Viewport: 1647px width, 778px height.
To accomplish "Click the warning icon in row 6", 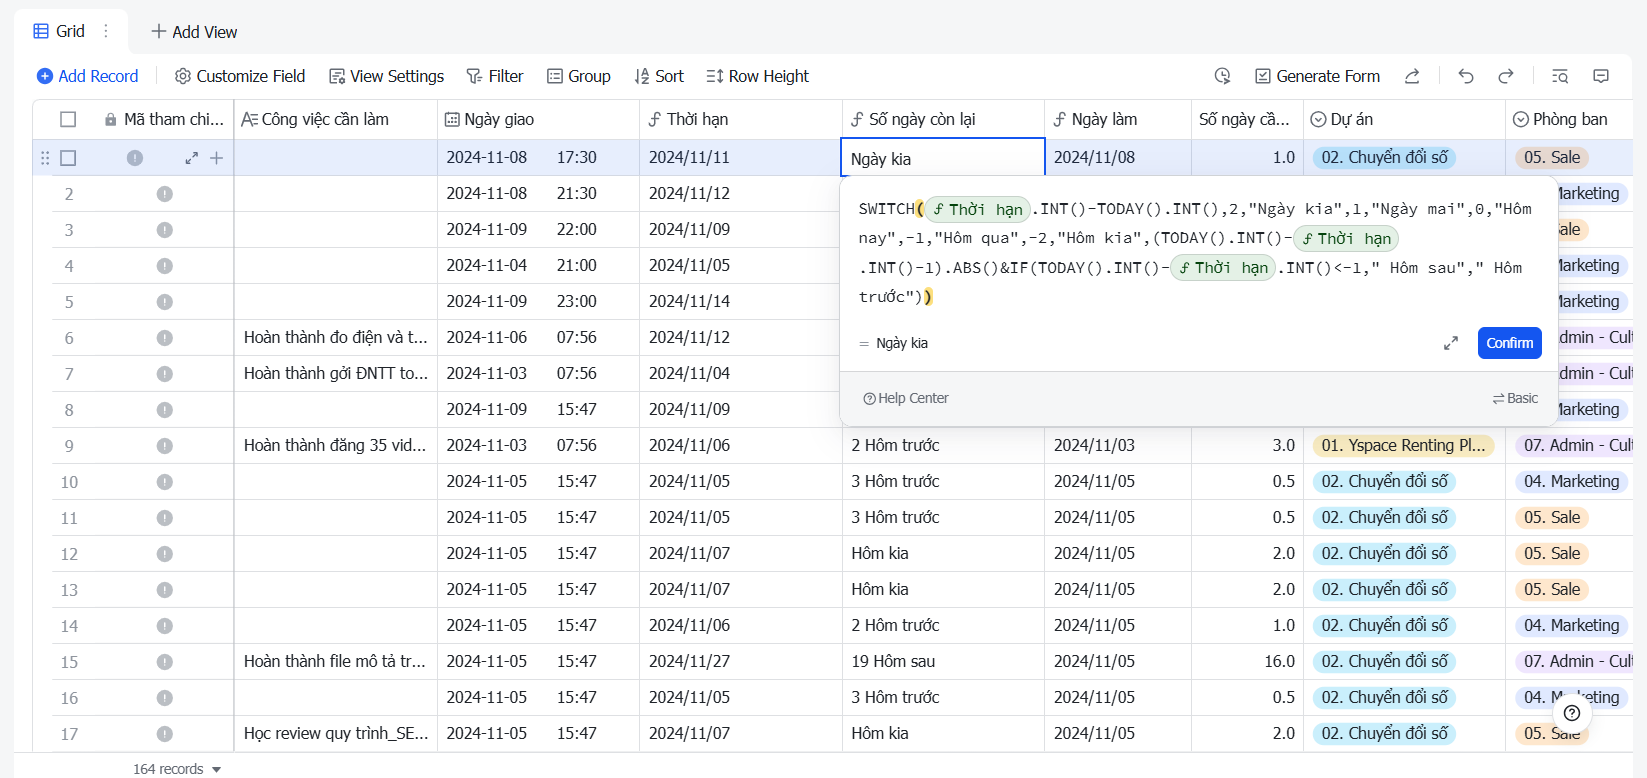I will (x=164, y=338).
